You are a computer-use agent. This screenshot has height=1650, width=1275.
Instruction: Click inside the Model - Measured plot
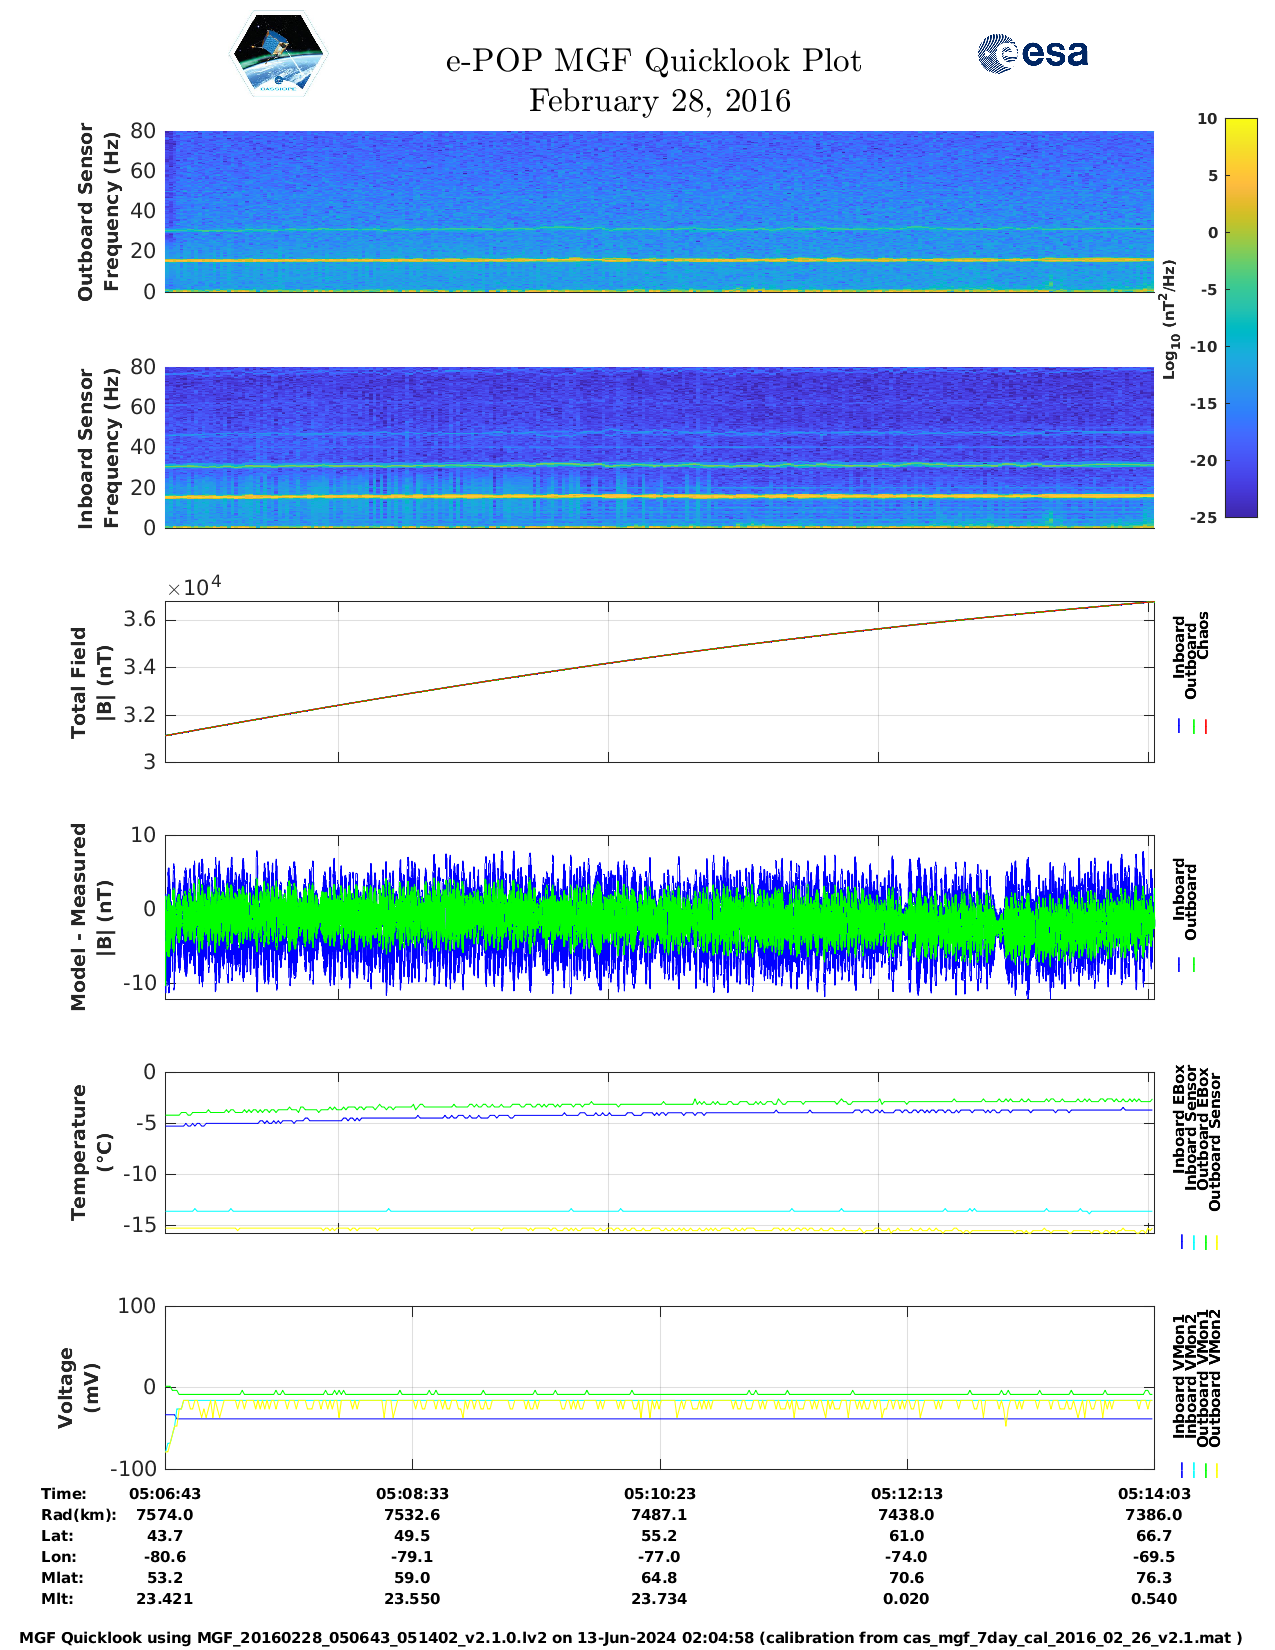659,916
